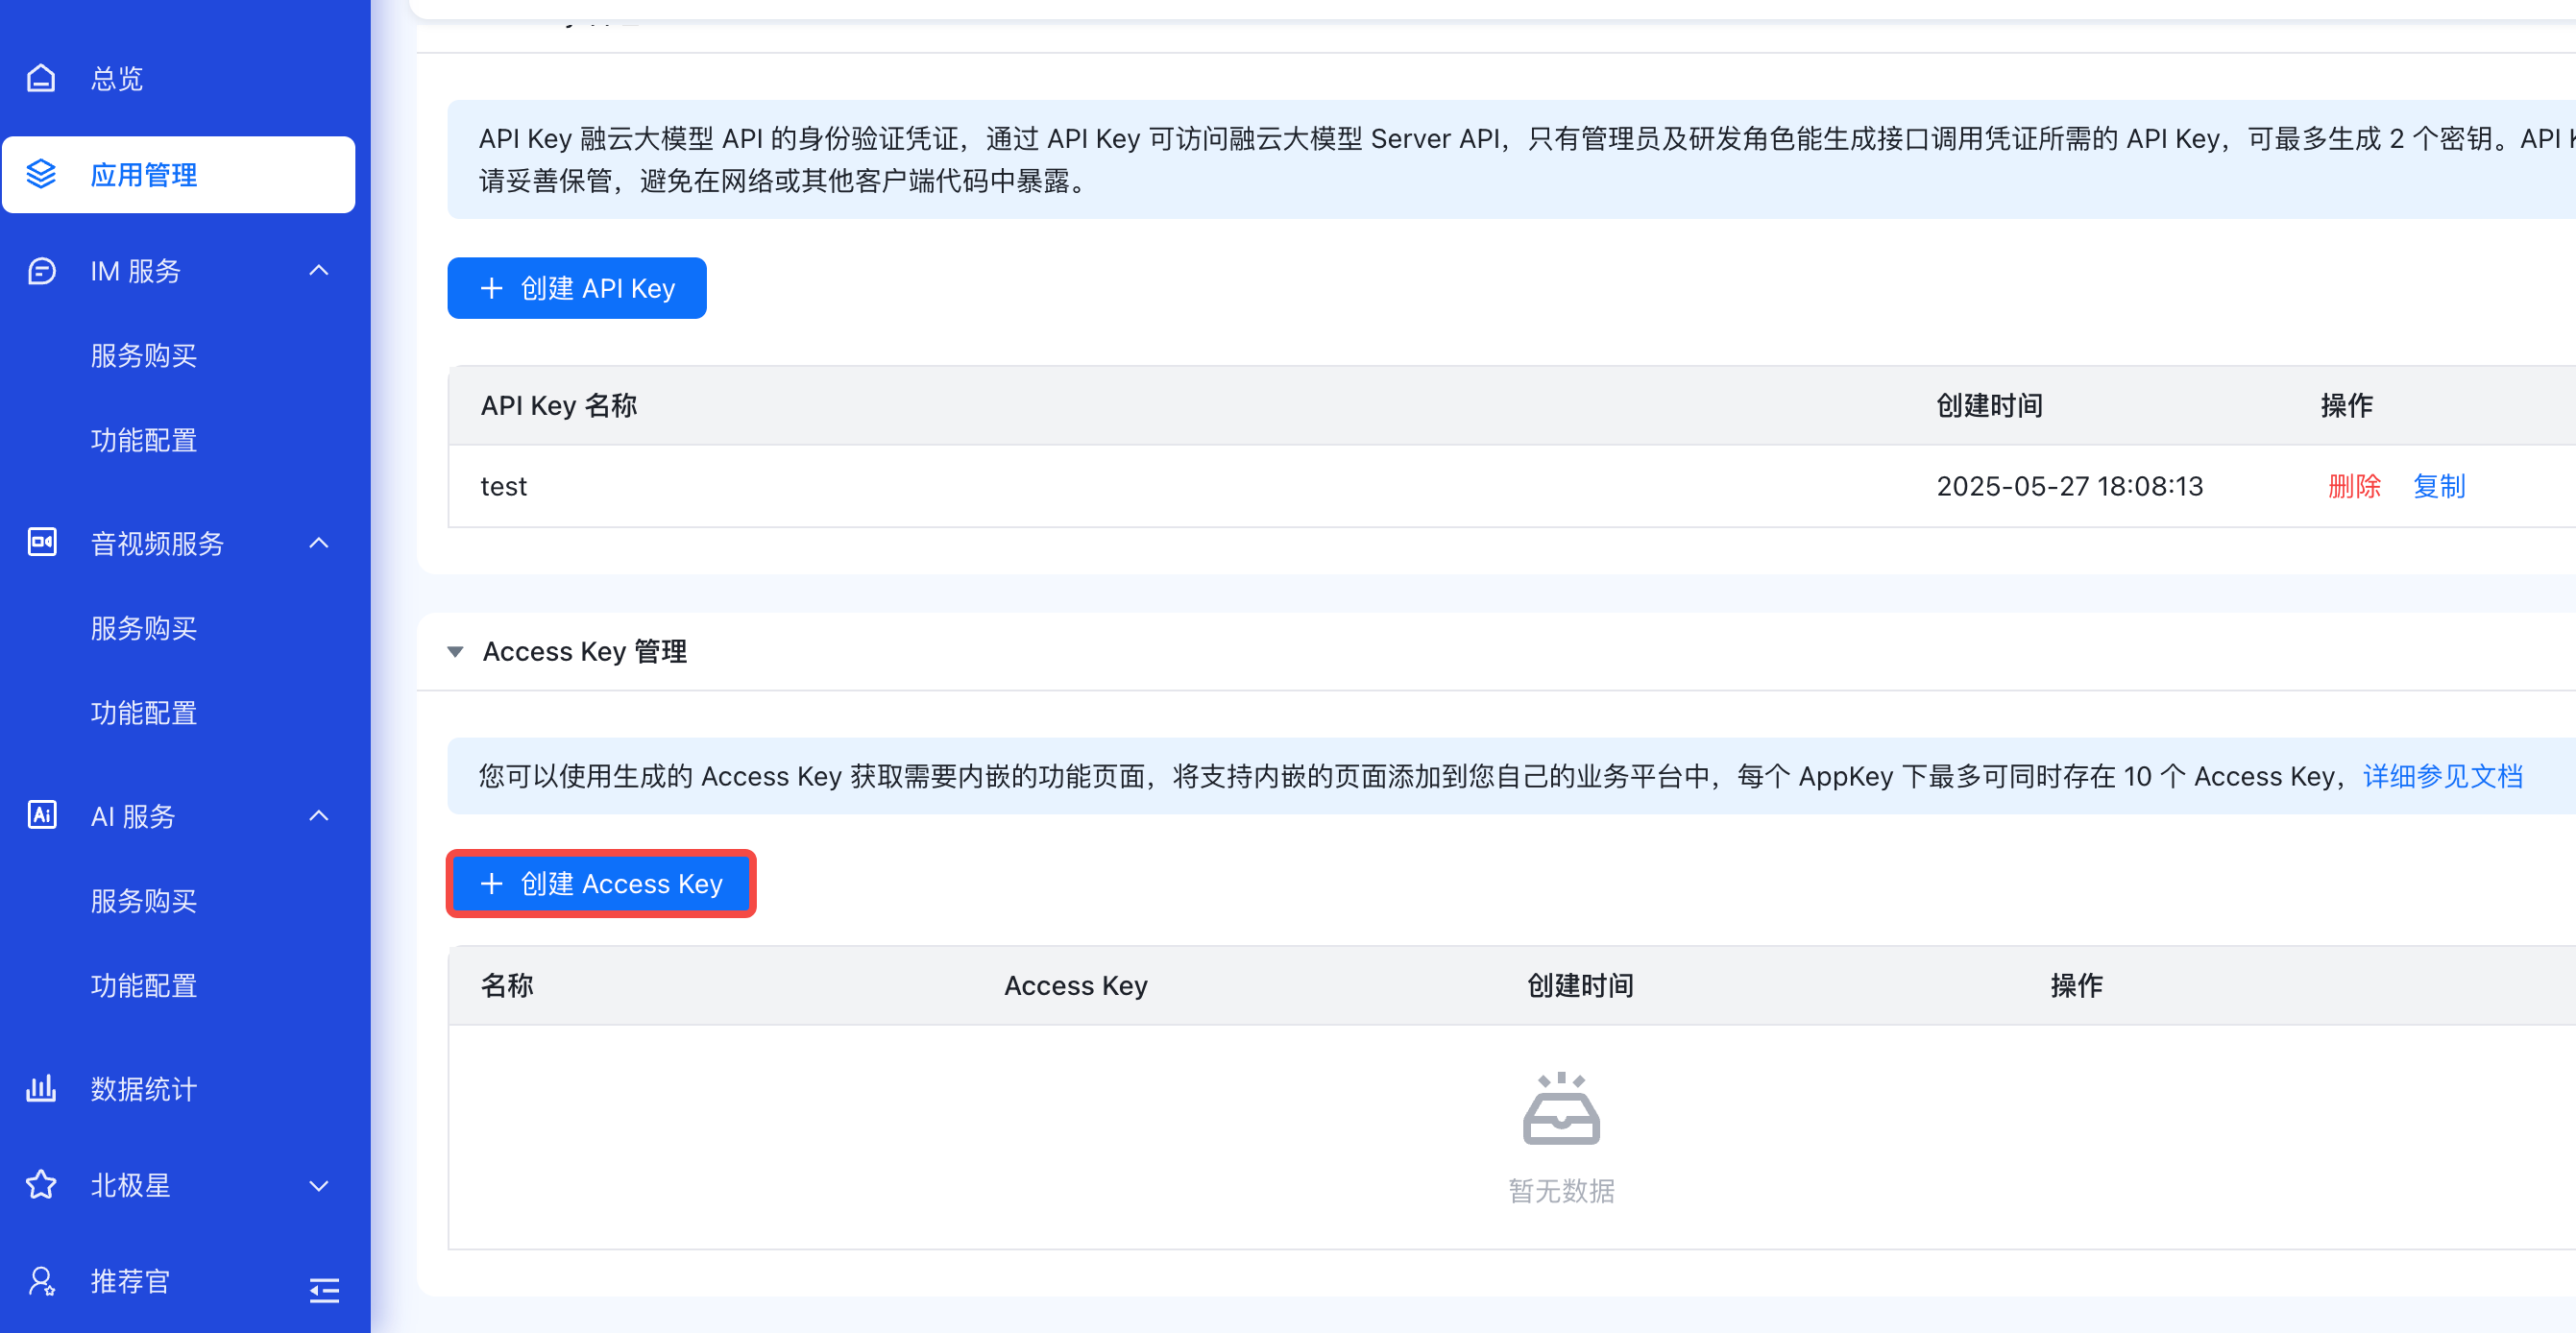Click the AI service icon
2576x1333 pixels.
click(x=41, y=815)
